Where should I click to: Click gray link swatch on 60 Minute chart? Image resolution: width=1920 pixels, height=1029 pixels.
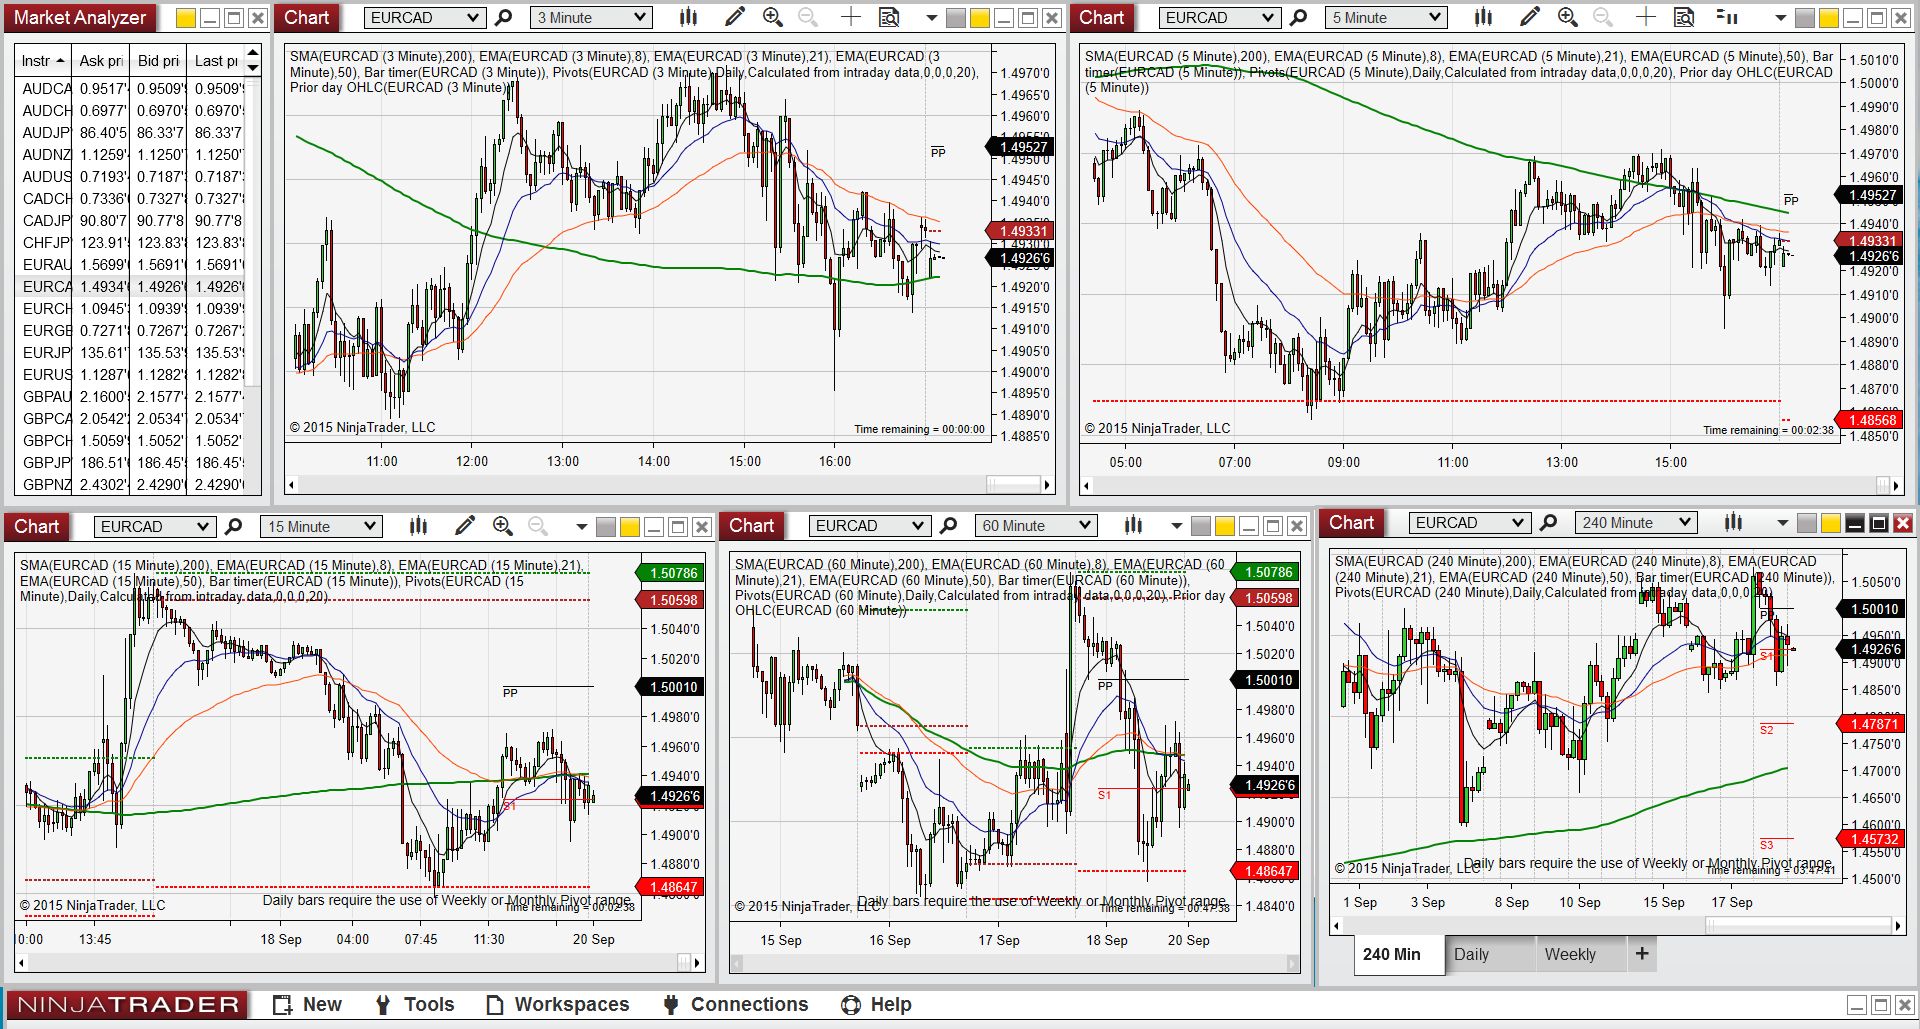coord(1201,527)
